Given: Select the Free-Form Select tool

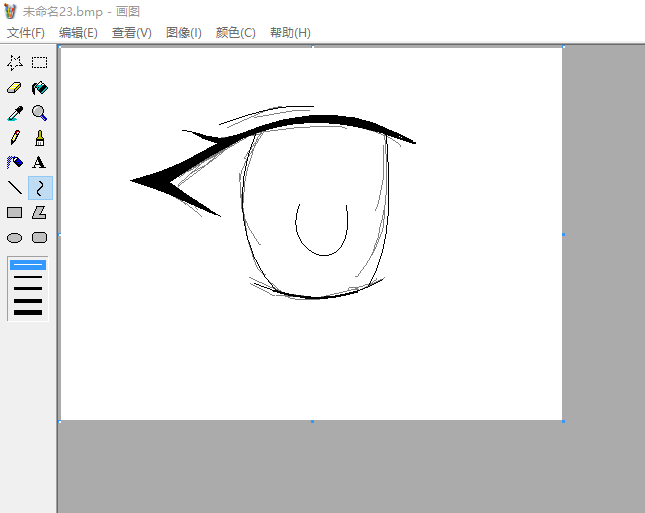Looking at the screenshot, I should coord(15,63).
